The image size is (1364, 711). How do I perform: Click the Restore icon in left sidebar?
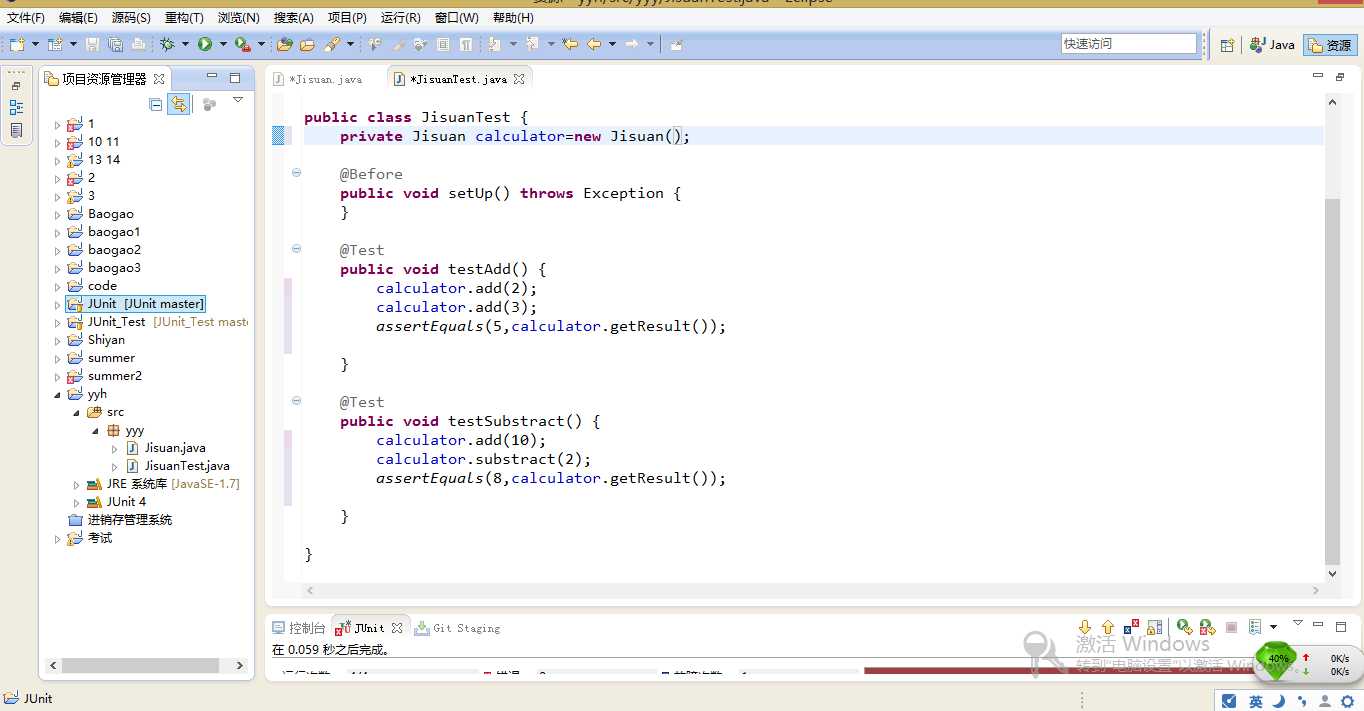[16, 86]
